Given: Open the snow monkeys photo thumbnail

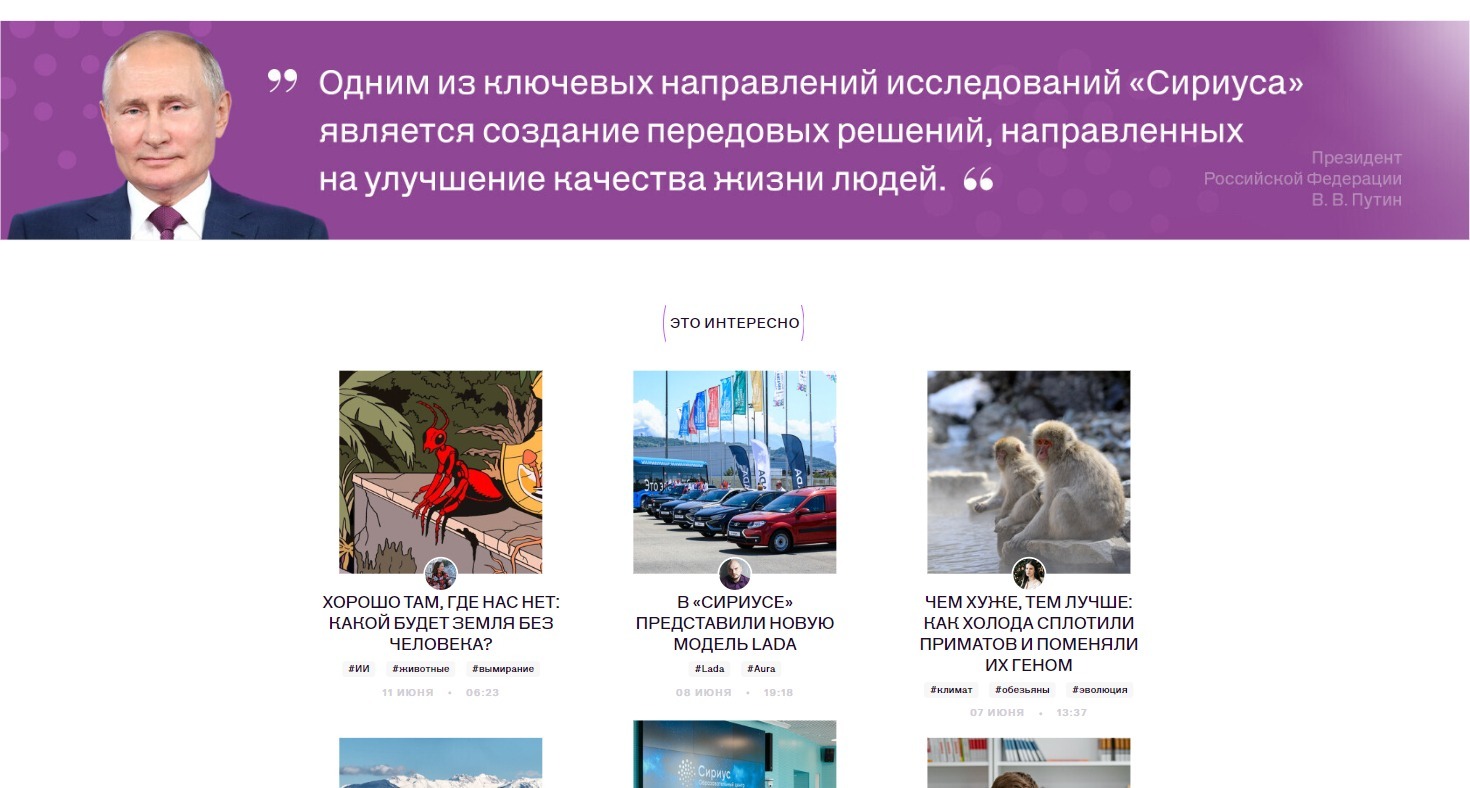Looking at the screenshot, I should [x=1028, y=472].
